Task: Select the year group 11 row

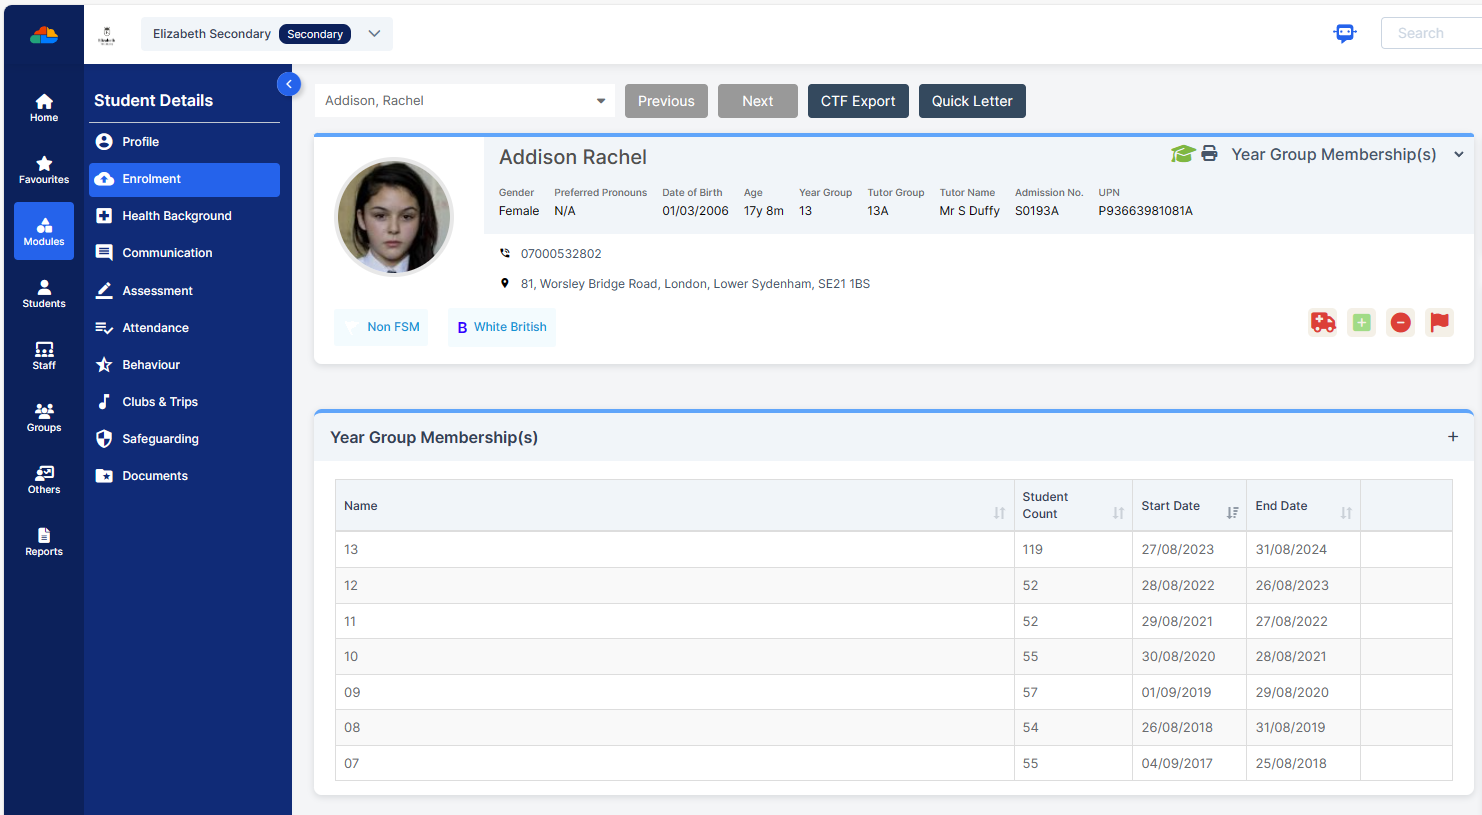Action: click(894, 621)
